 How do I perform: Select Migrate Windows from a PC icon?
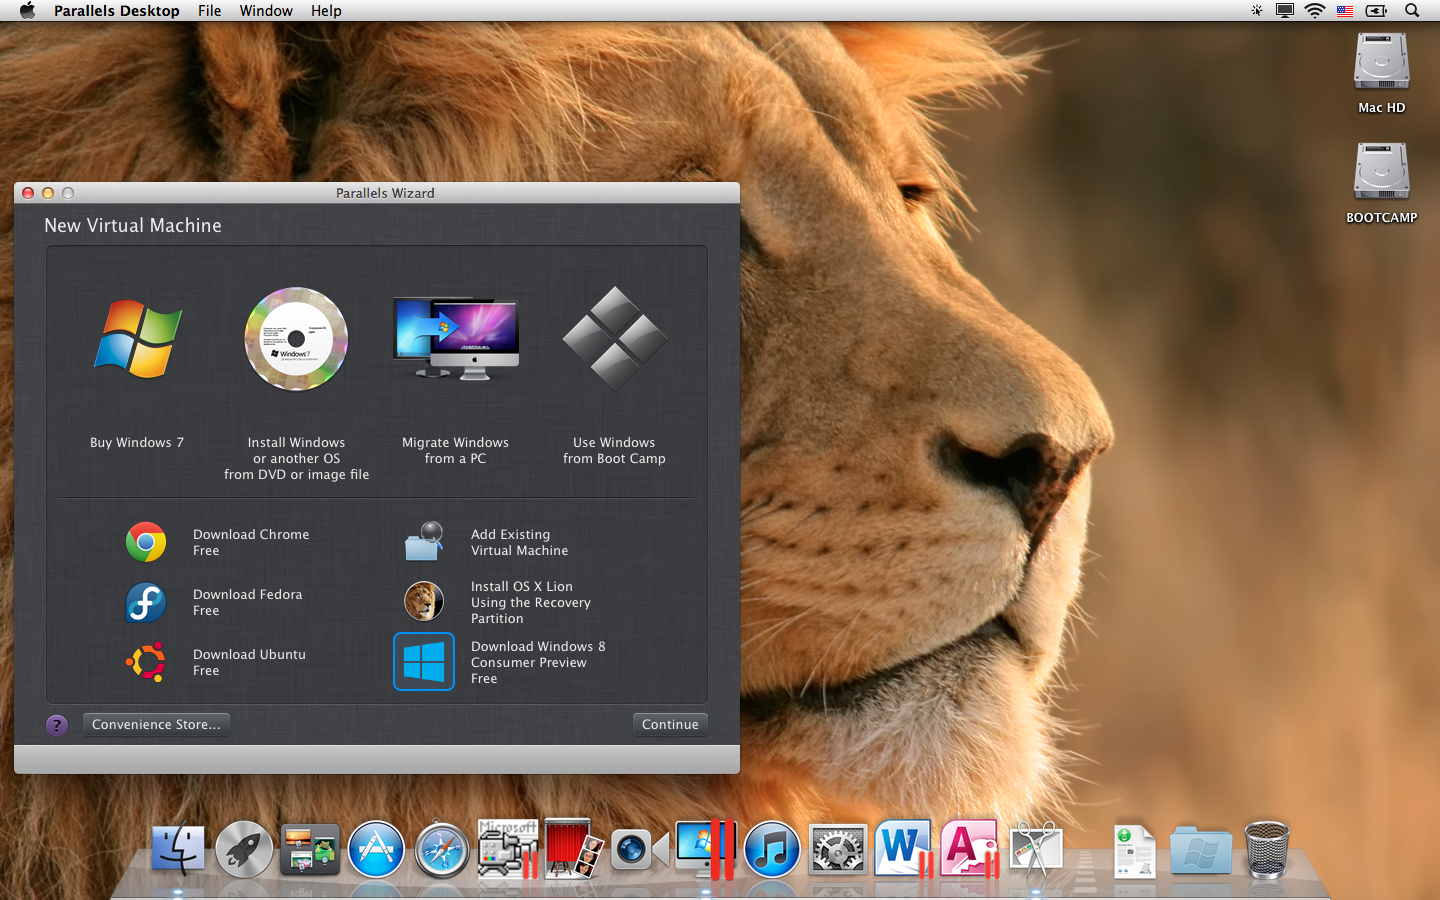[x=456, y=339]
